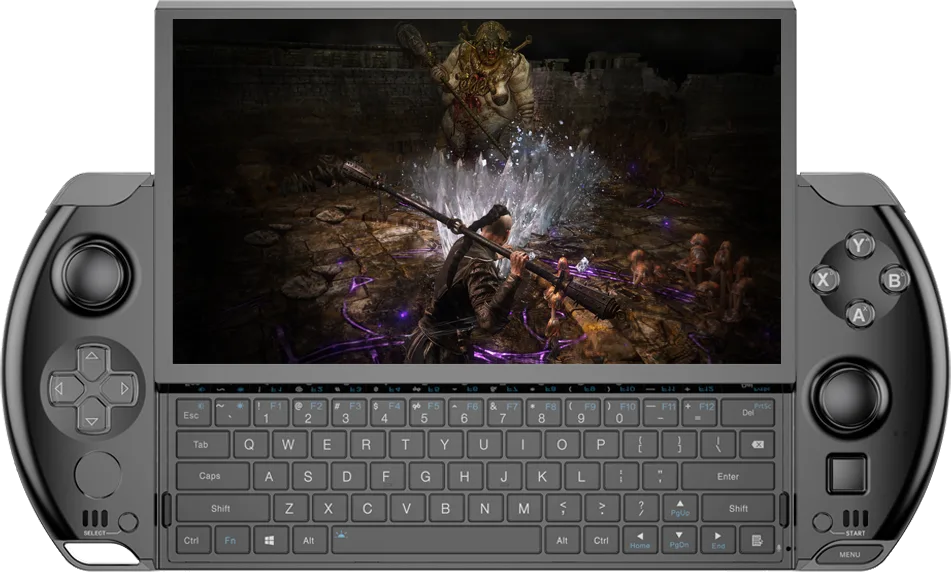
Task: Tap the small round START button
Action: 822,522
